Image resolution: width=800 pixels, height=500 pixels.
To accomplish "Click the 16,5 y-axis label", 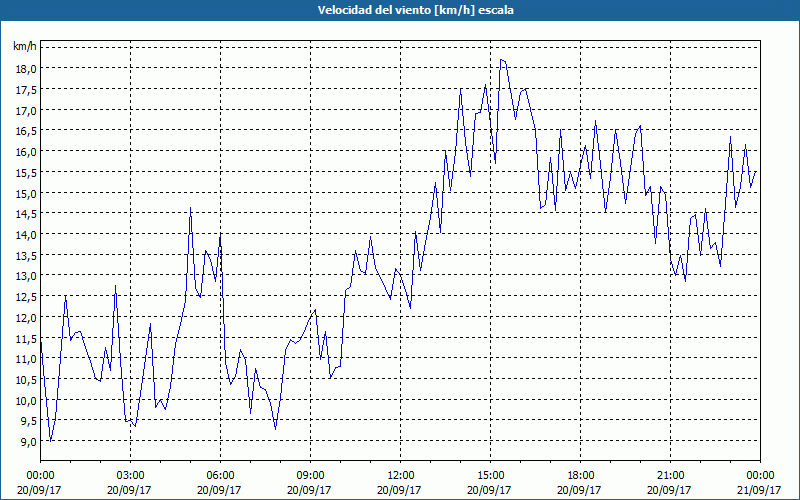I will tap(25, 131).
